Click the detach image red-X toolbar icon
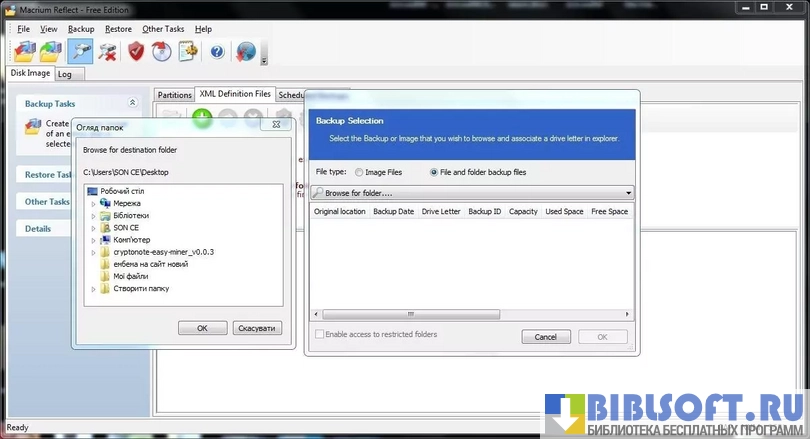Viewport: 810px width, 439px height. pyautogui.click(x=107, y=51)
